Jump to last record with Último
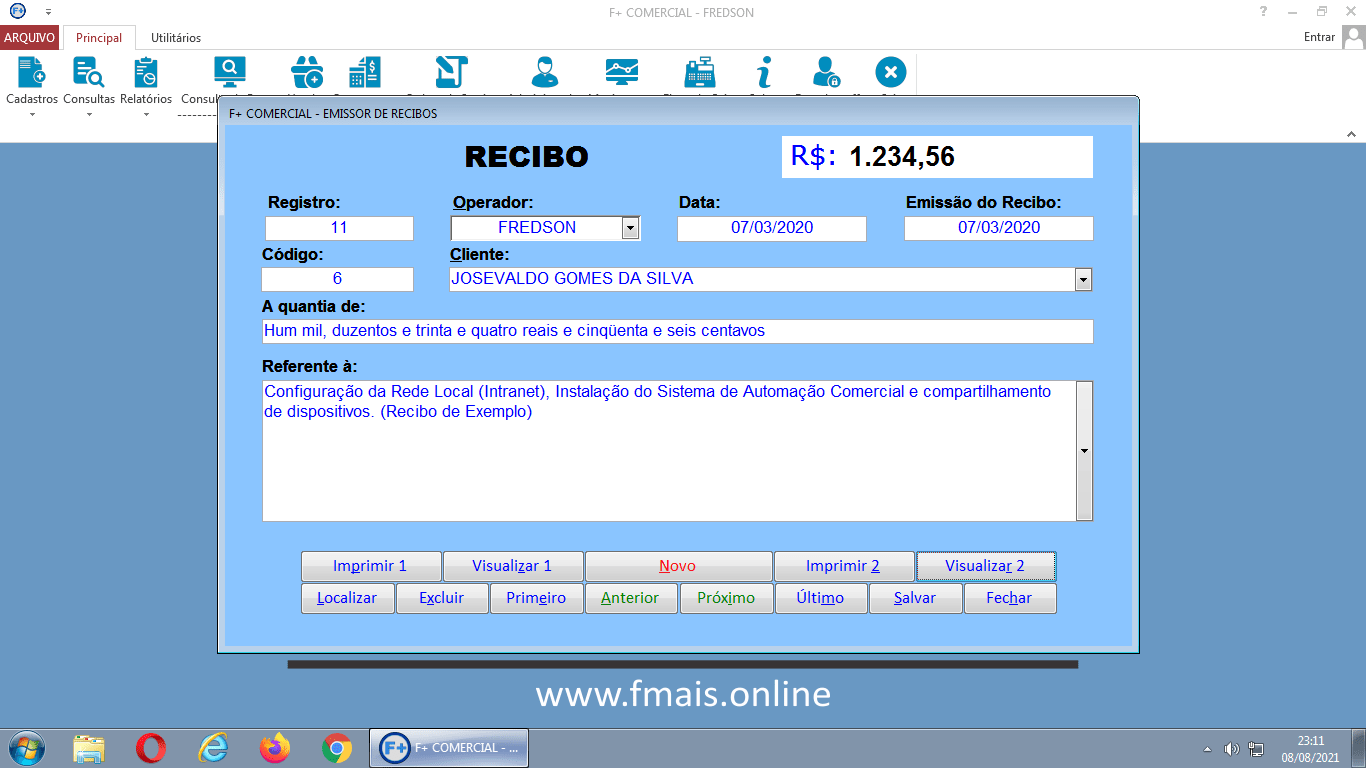 (x=821, y=598)
